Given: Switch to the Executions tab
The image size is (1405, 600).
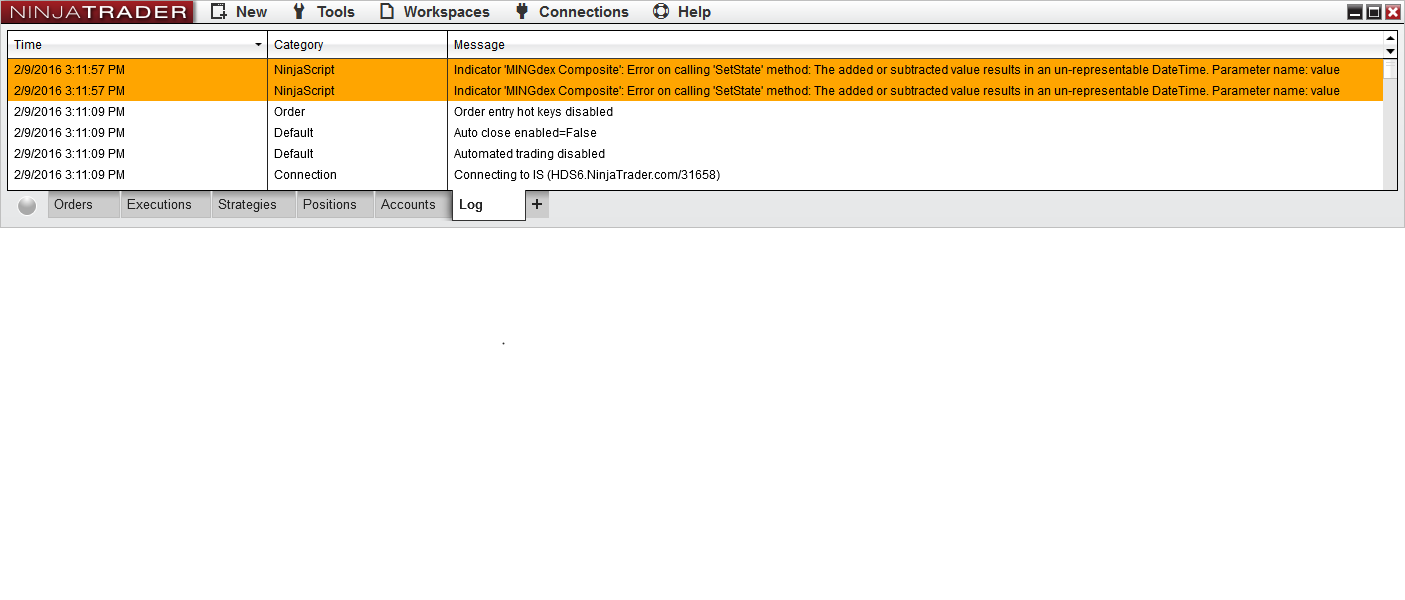Looking at the screenshot, I should pyautogui.click(x=165, y=205).
